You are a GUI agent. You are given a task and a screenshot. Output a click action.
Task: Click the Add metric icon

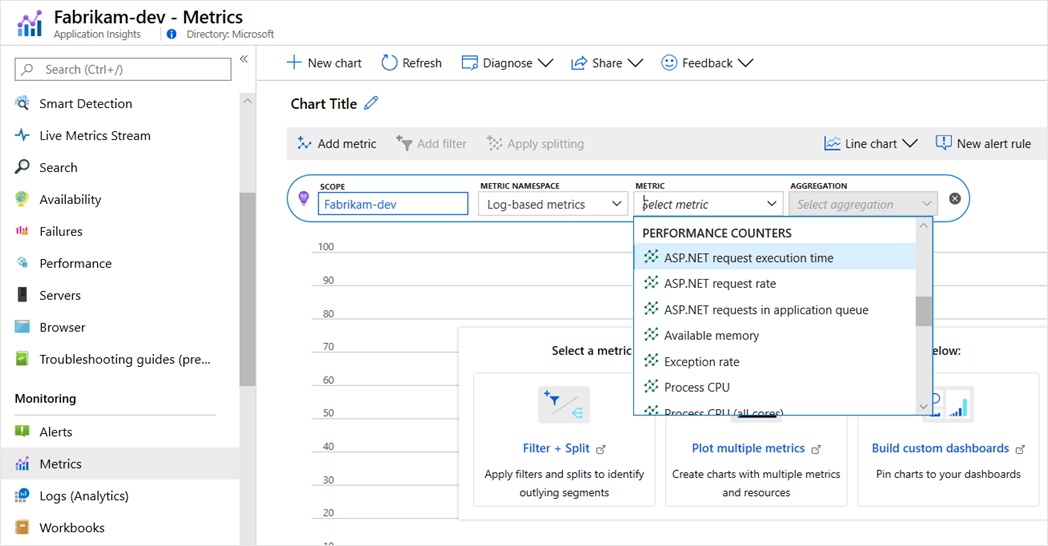pyautogui.click(x=305, y=143)
